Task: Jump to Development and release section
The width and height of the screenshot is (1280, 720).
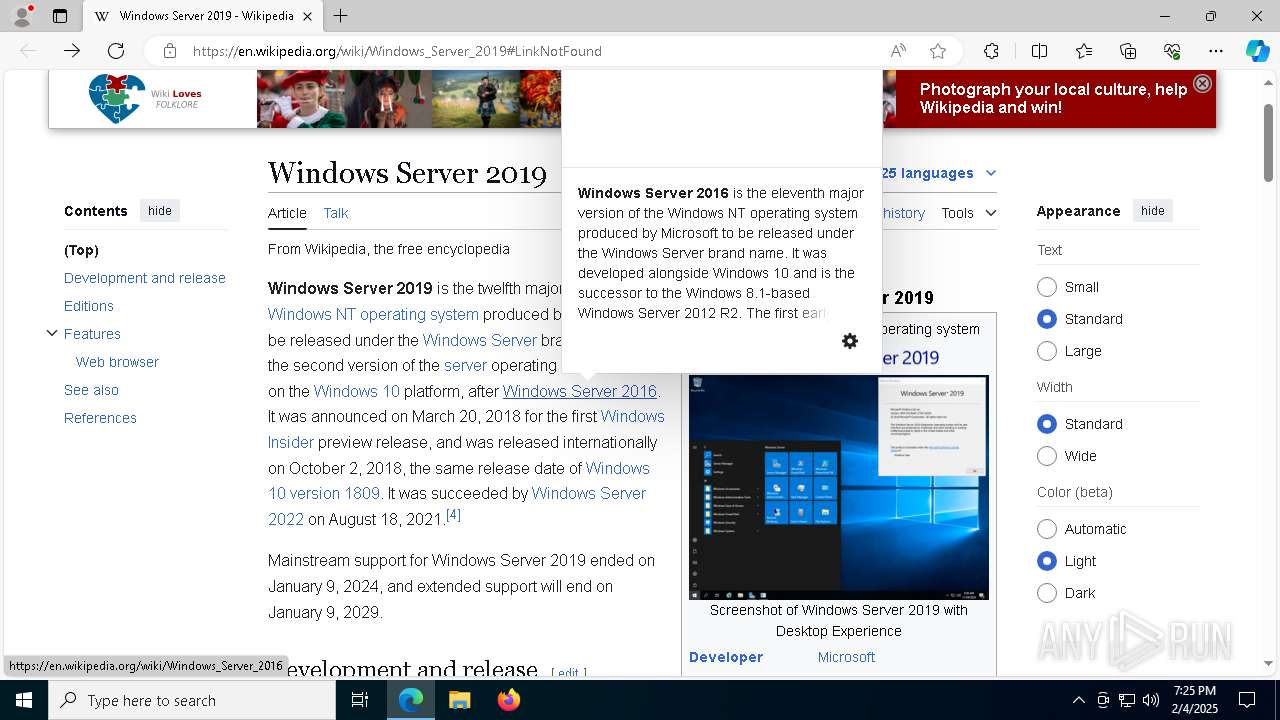Action: point(145,278)
